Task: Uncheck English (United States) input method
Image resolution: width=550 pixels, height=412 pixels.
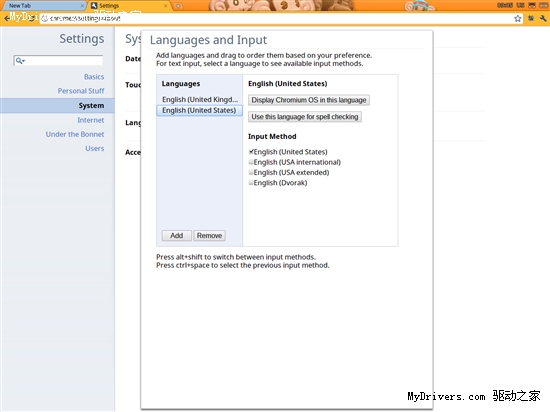Action: (251, 152)
